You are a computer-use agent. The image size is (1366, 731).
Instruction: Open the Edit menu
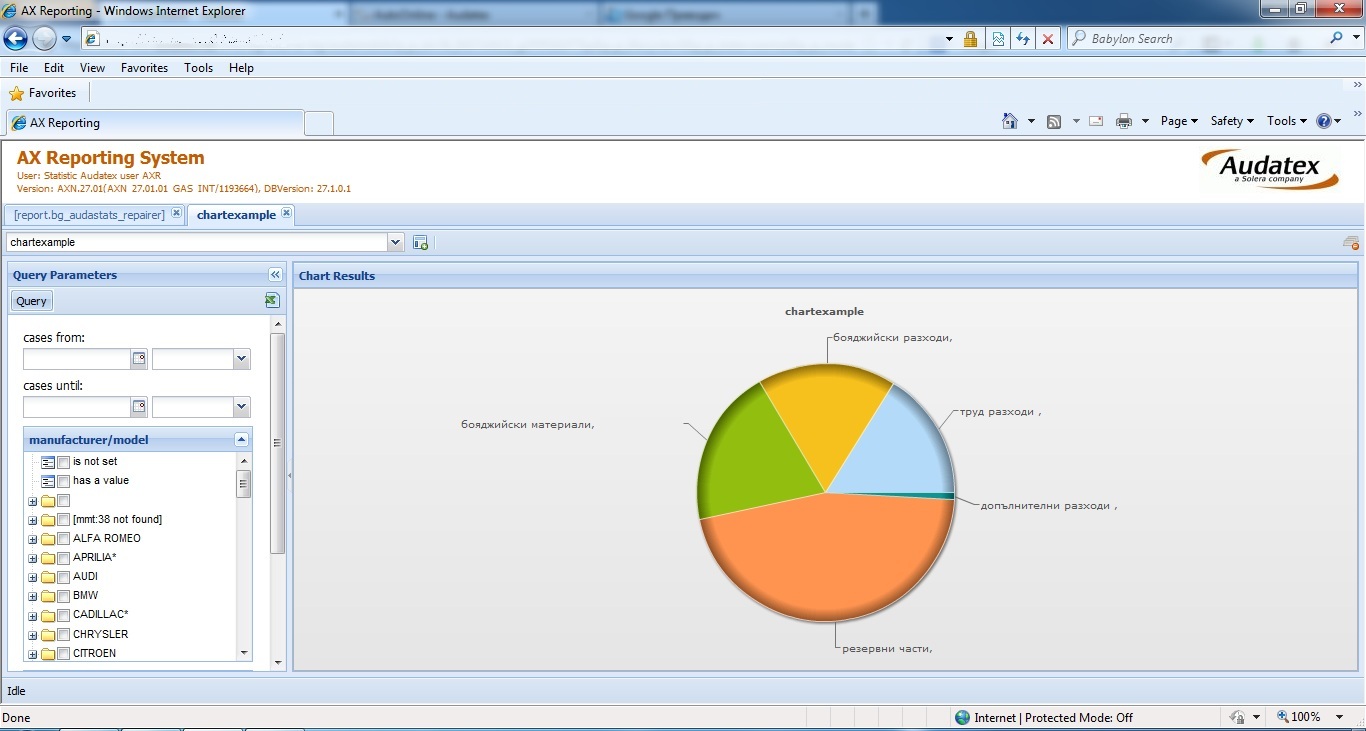tap(54, 68)
